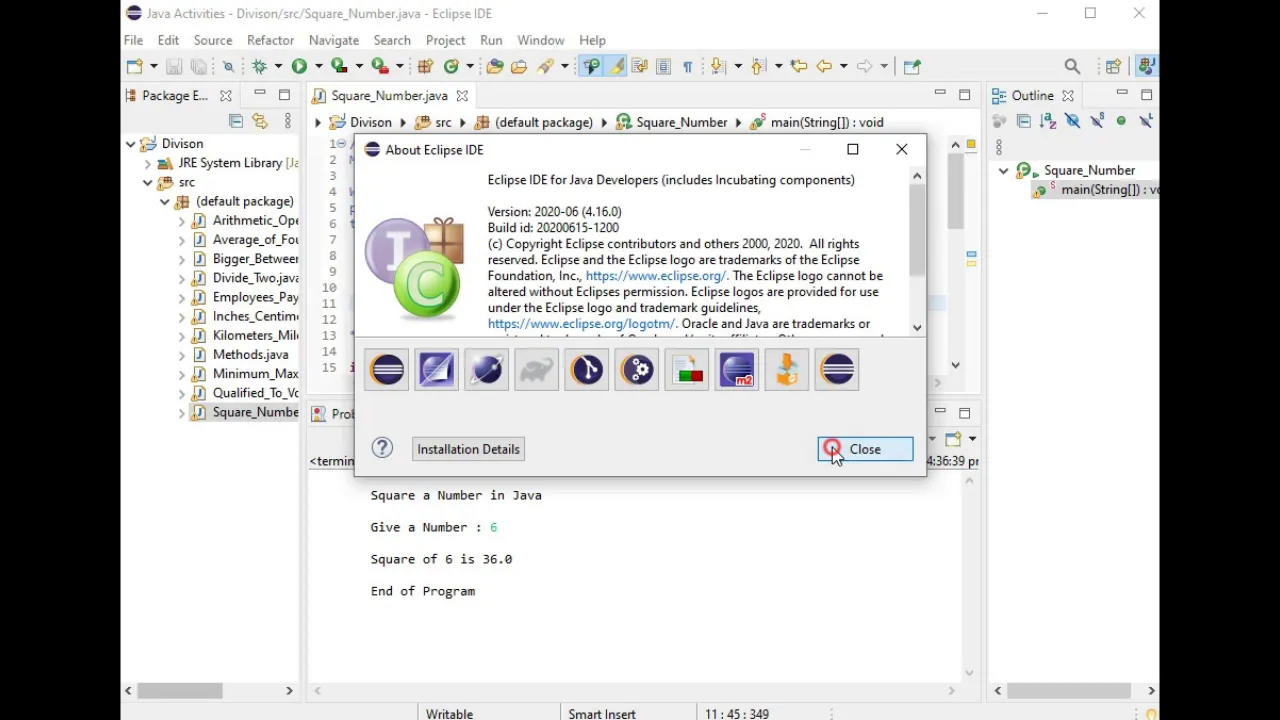Expand the Methods.java tree node
Viewport: 1280px width, 720px height.
coord(182,355)
